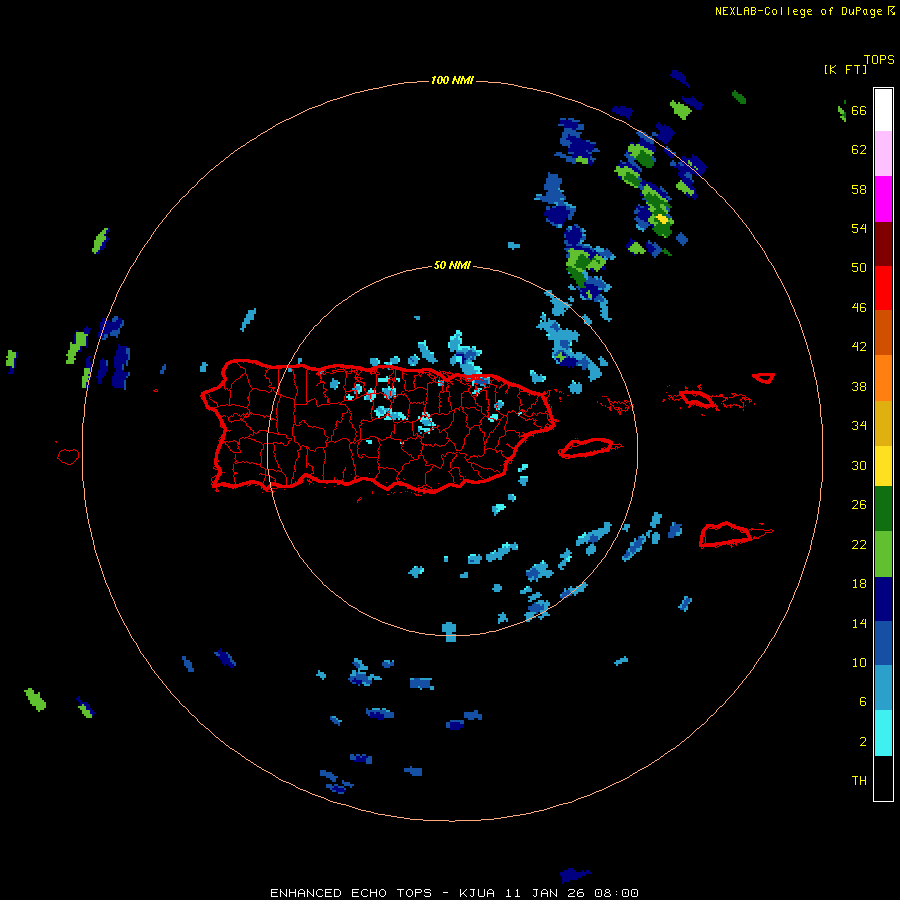Click the [K FT] units label
The height and width of the screenshot is (900, 900).
(x=845, y=69)
